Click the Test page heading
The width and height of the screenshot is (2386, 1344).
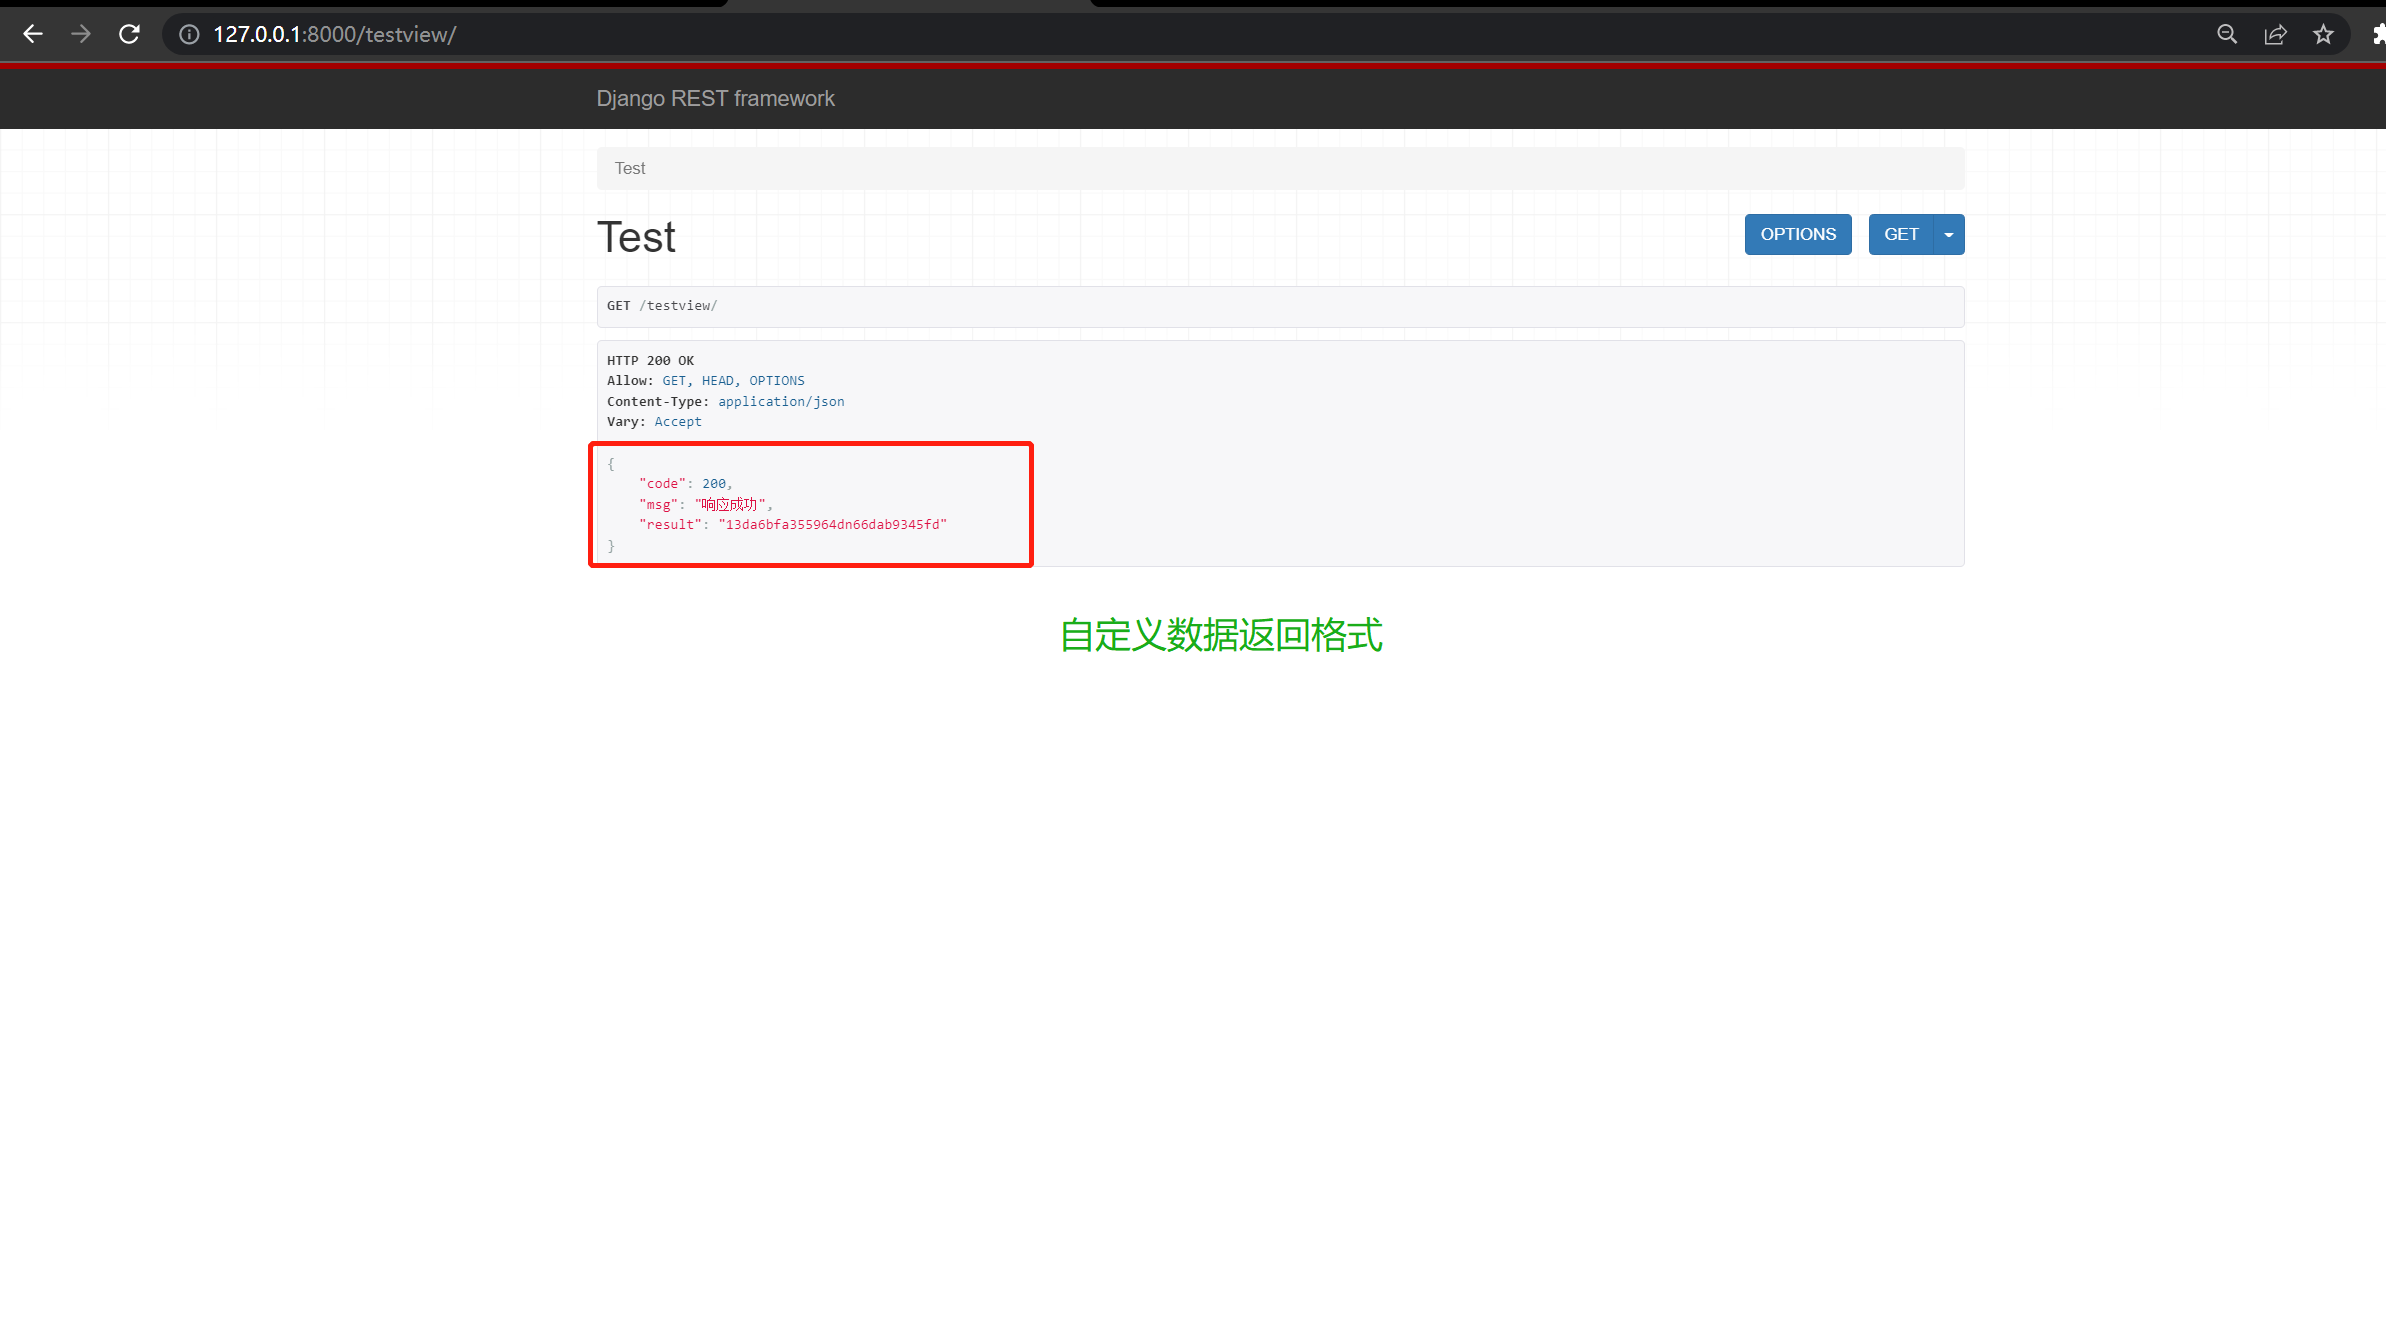tap(636, 237)
